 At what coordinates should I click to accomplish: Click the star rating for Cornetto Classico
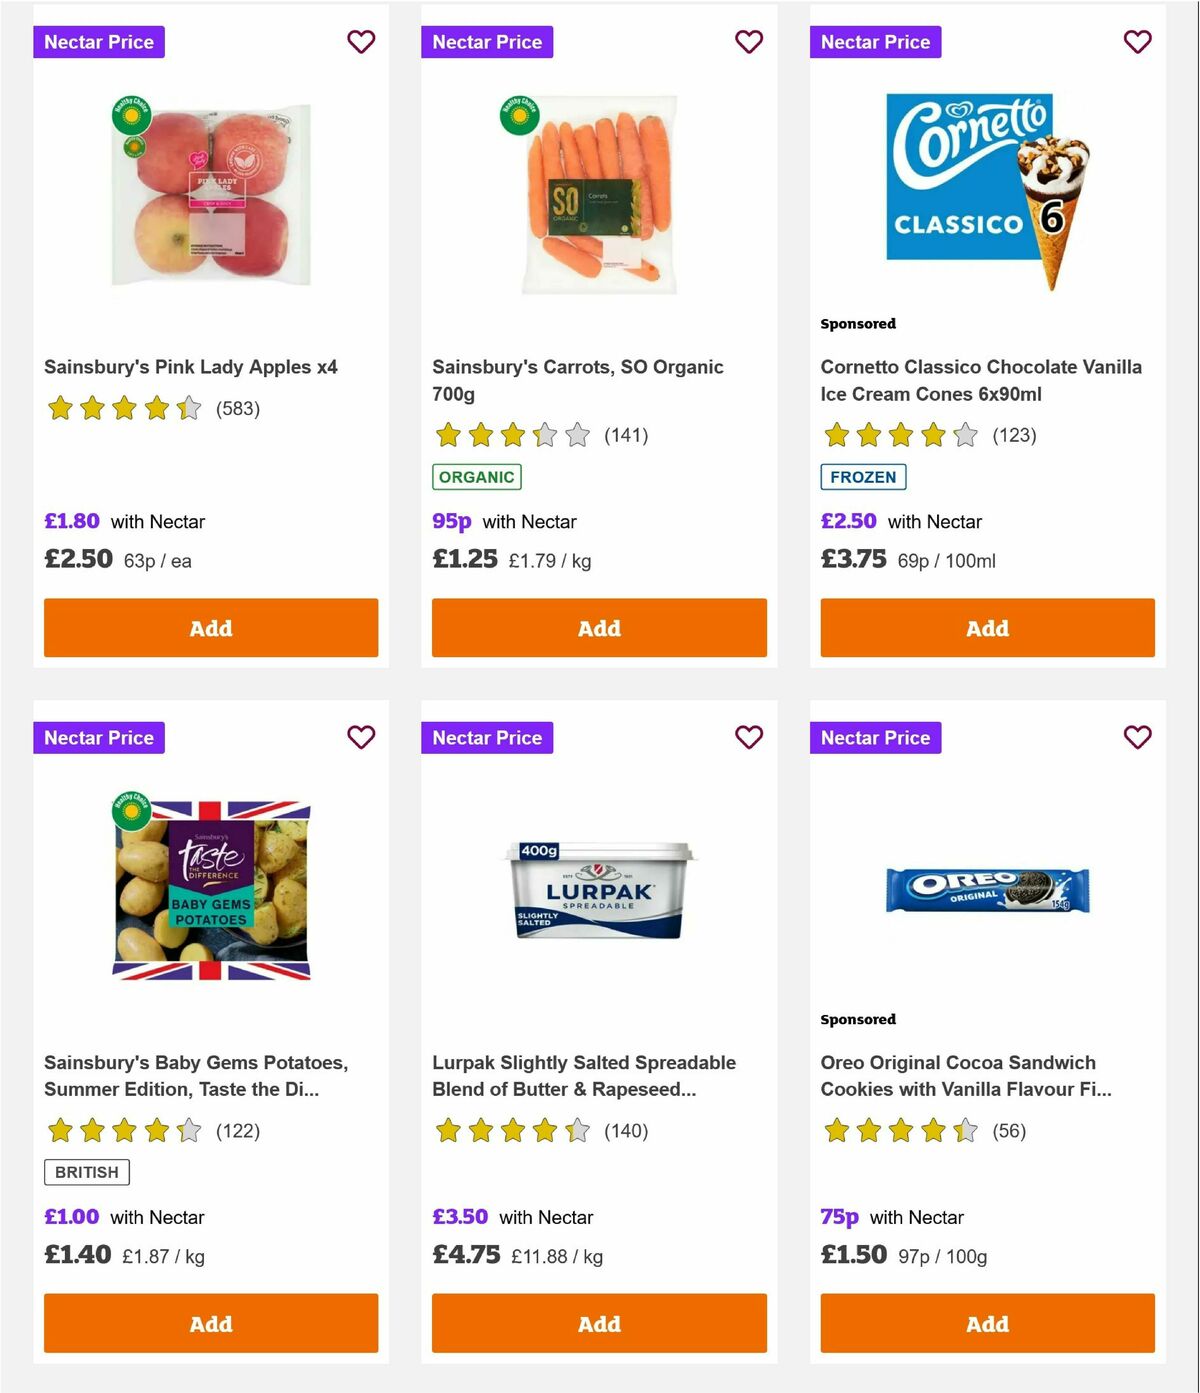click(x=899, y=436)
